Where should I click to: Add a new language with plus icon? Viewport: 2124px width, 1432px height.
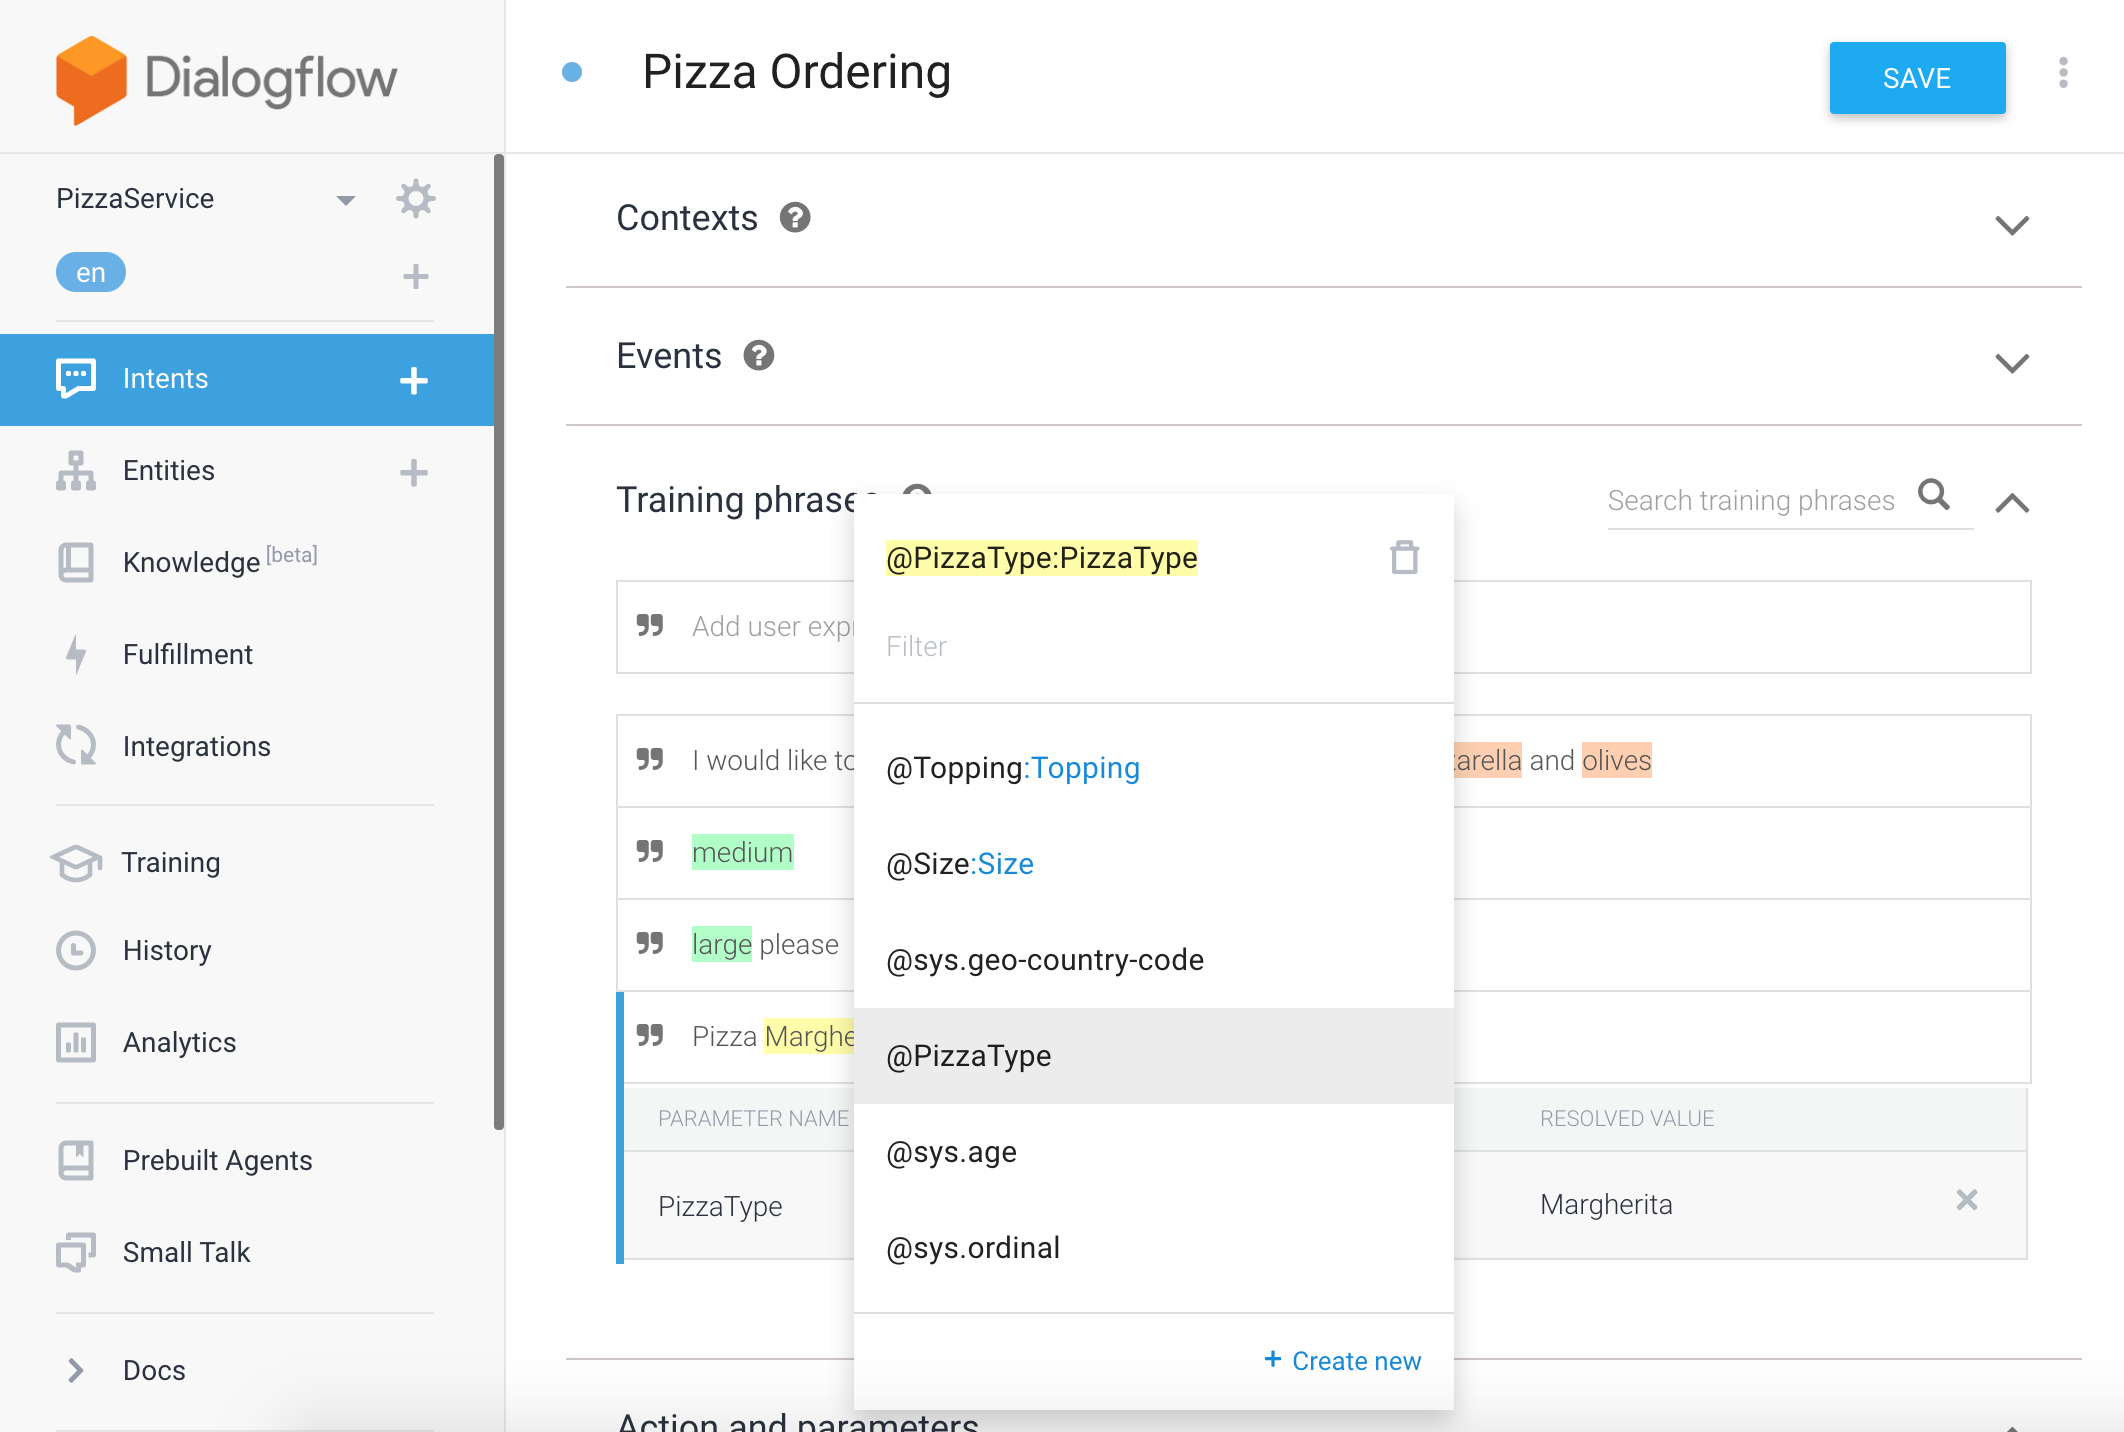point(415,276)
